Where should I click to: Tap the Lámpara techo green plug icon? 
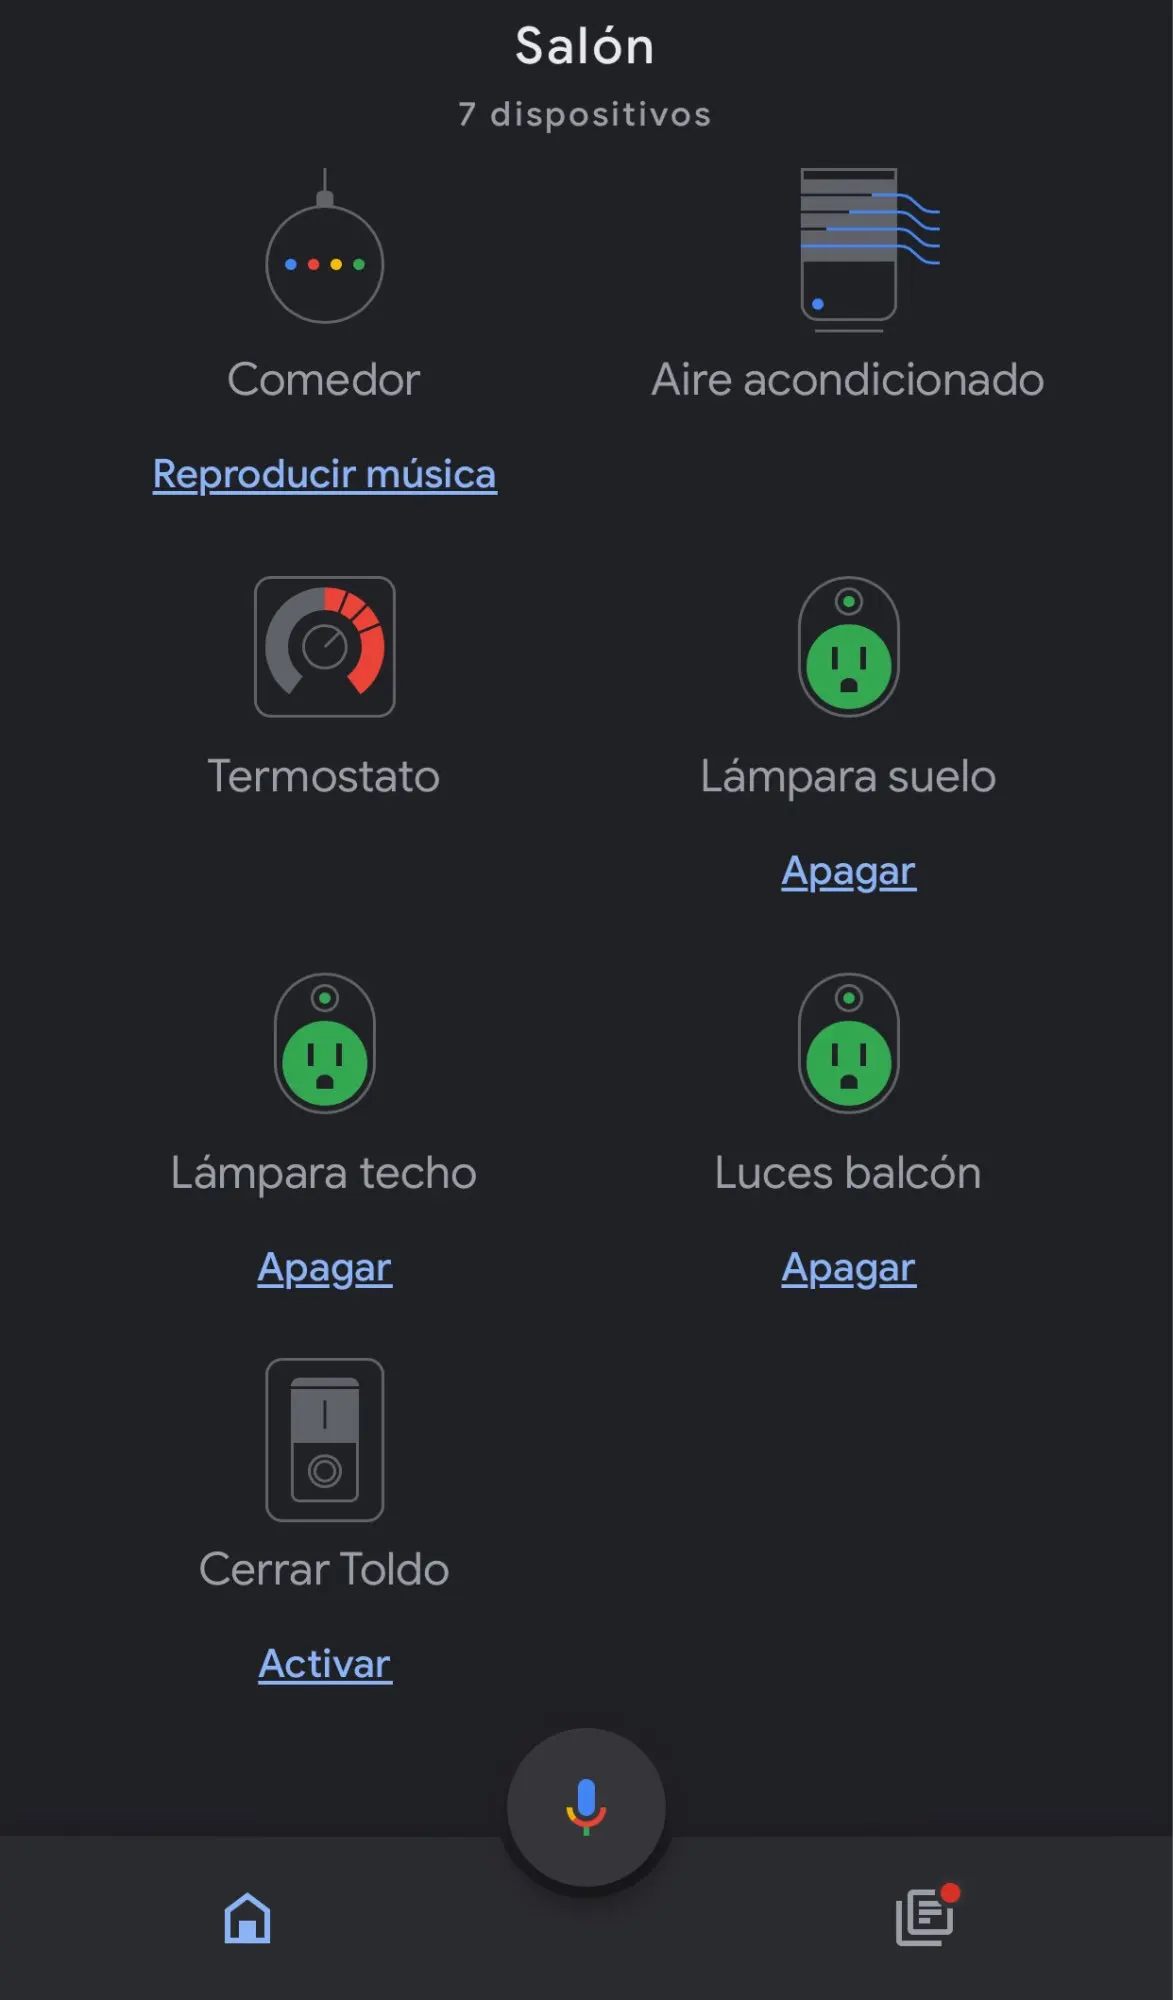pyautogui.click(x=324, y=1043)
